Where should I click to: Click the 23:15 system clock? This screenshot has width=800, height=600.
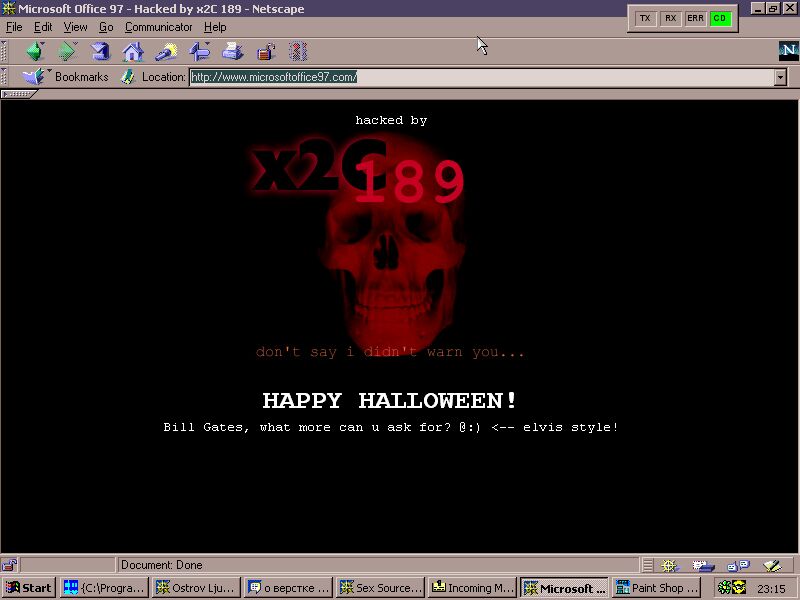pos(771,588)
